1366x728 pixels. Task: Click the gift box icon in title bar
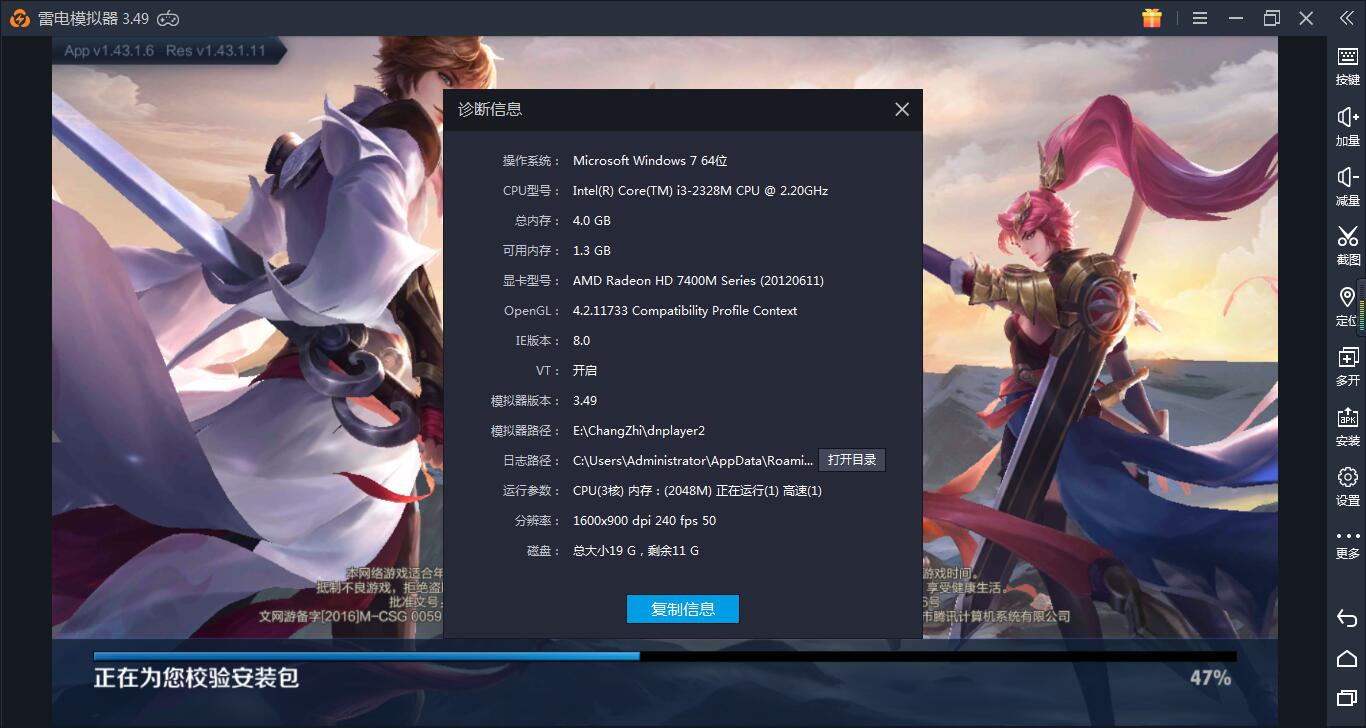click(1152, 18)
